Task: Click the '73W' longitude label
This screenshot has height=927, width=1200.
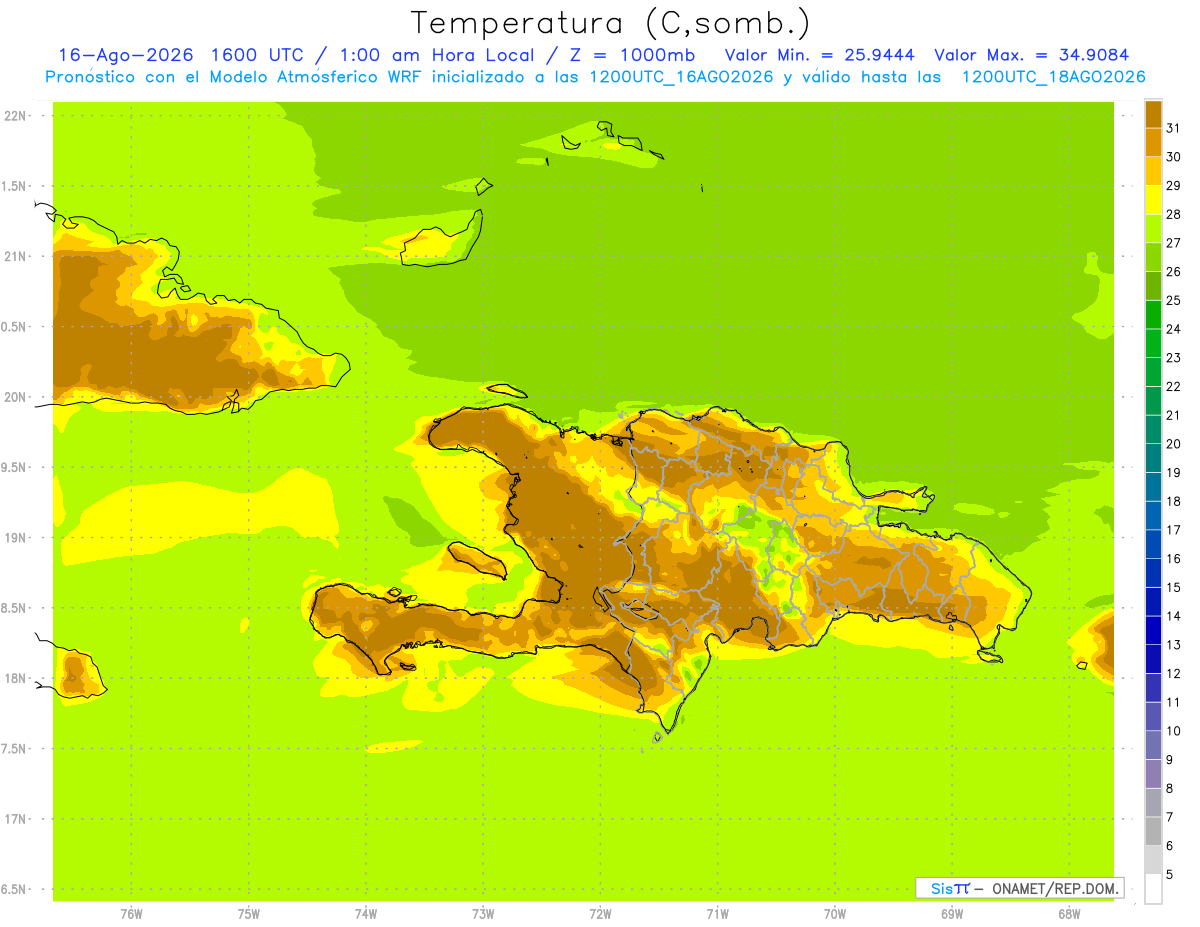Action: (483, 914)
